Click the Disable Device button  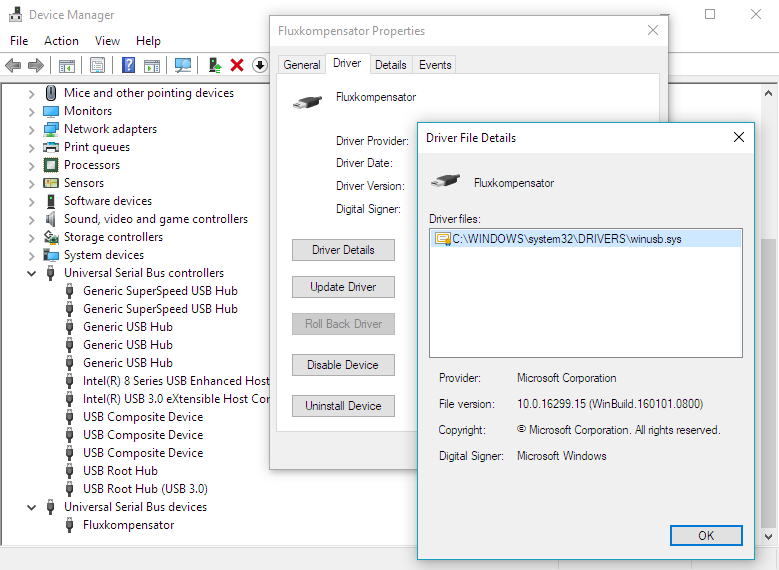tap(343, 365)
